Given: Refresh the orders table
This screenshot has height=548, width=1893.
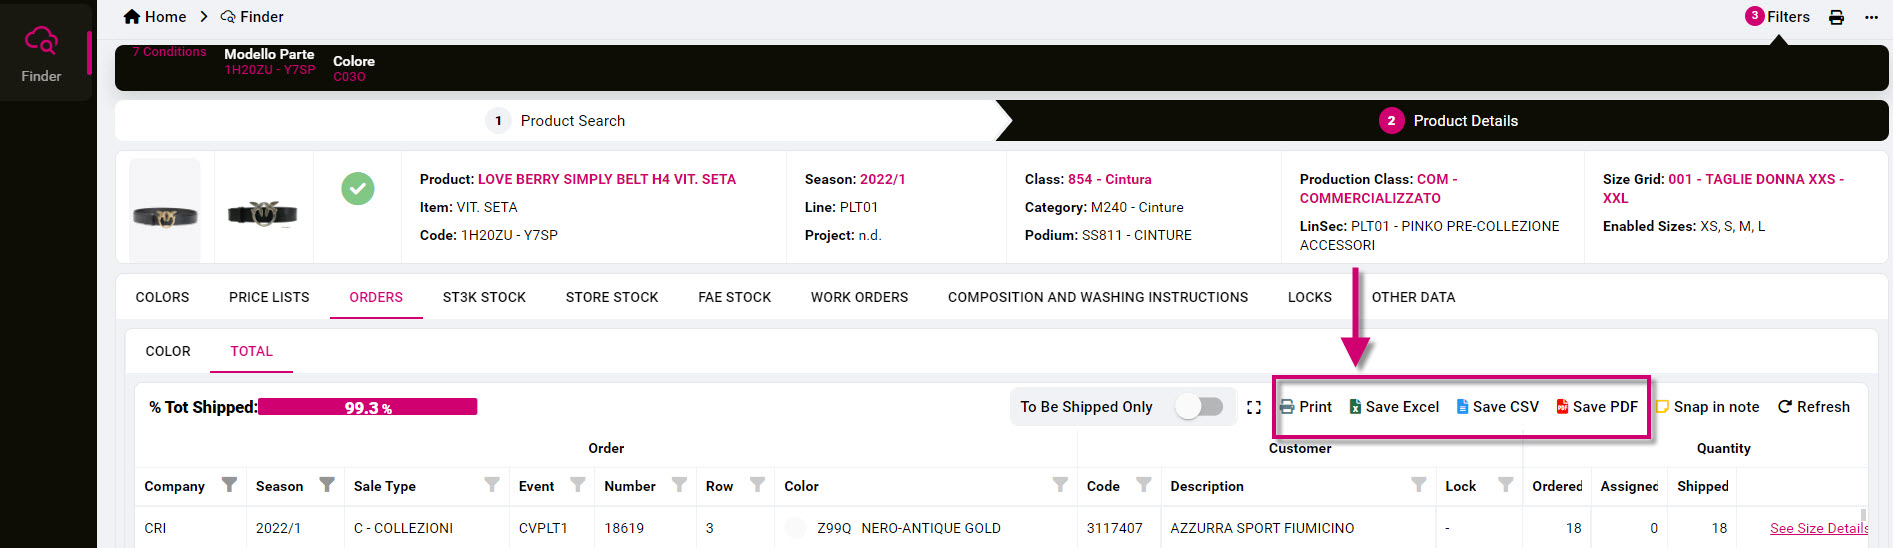Looking at the screenshot, I should click(x=1813, y=407).
